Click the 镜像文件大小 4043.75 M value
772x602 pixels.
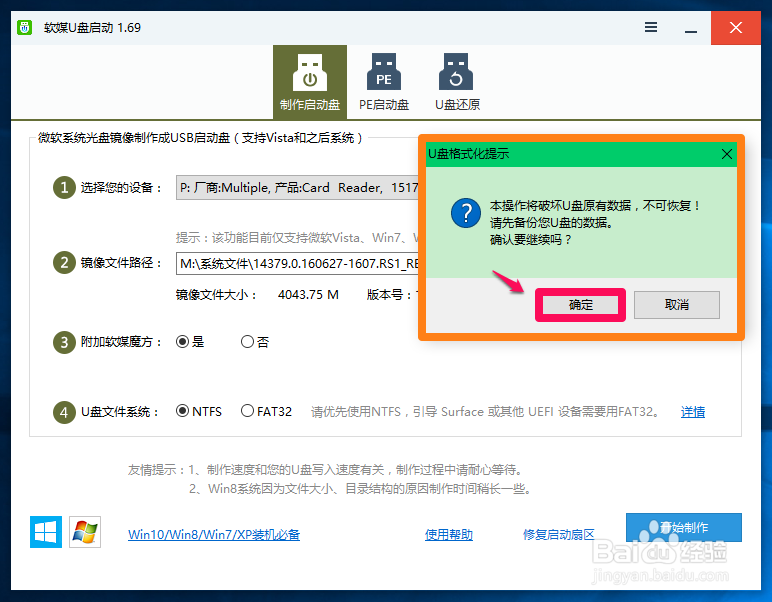[308, 295]
